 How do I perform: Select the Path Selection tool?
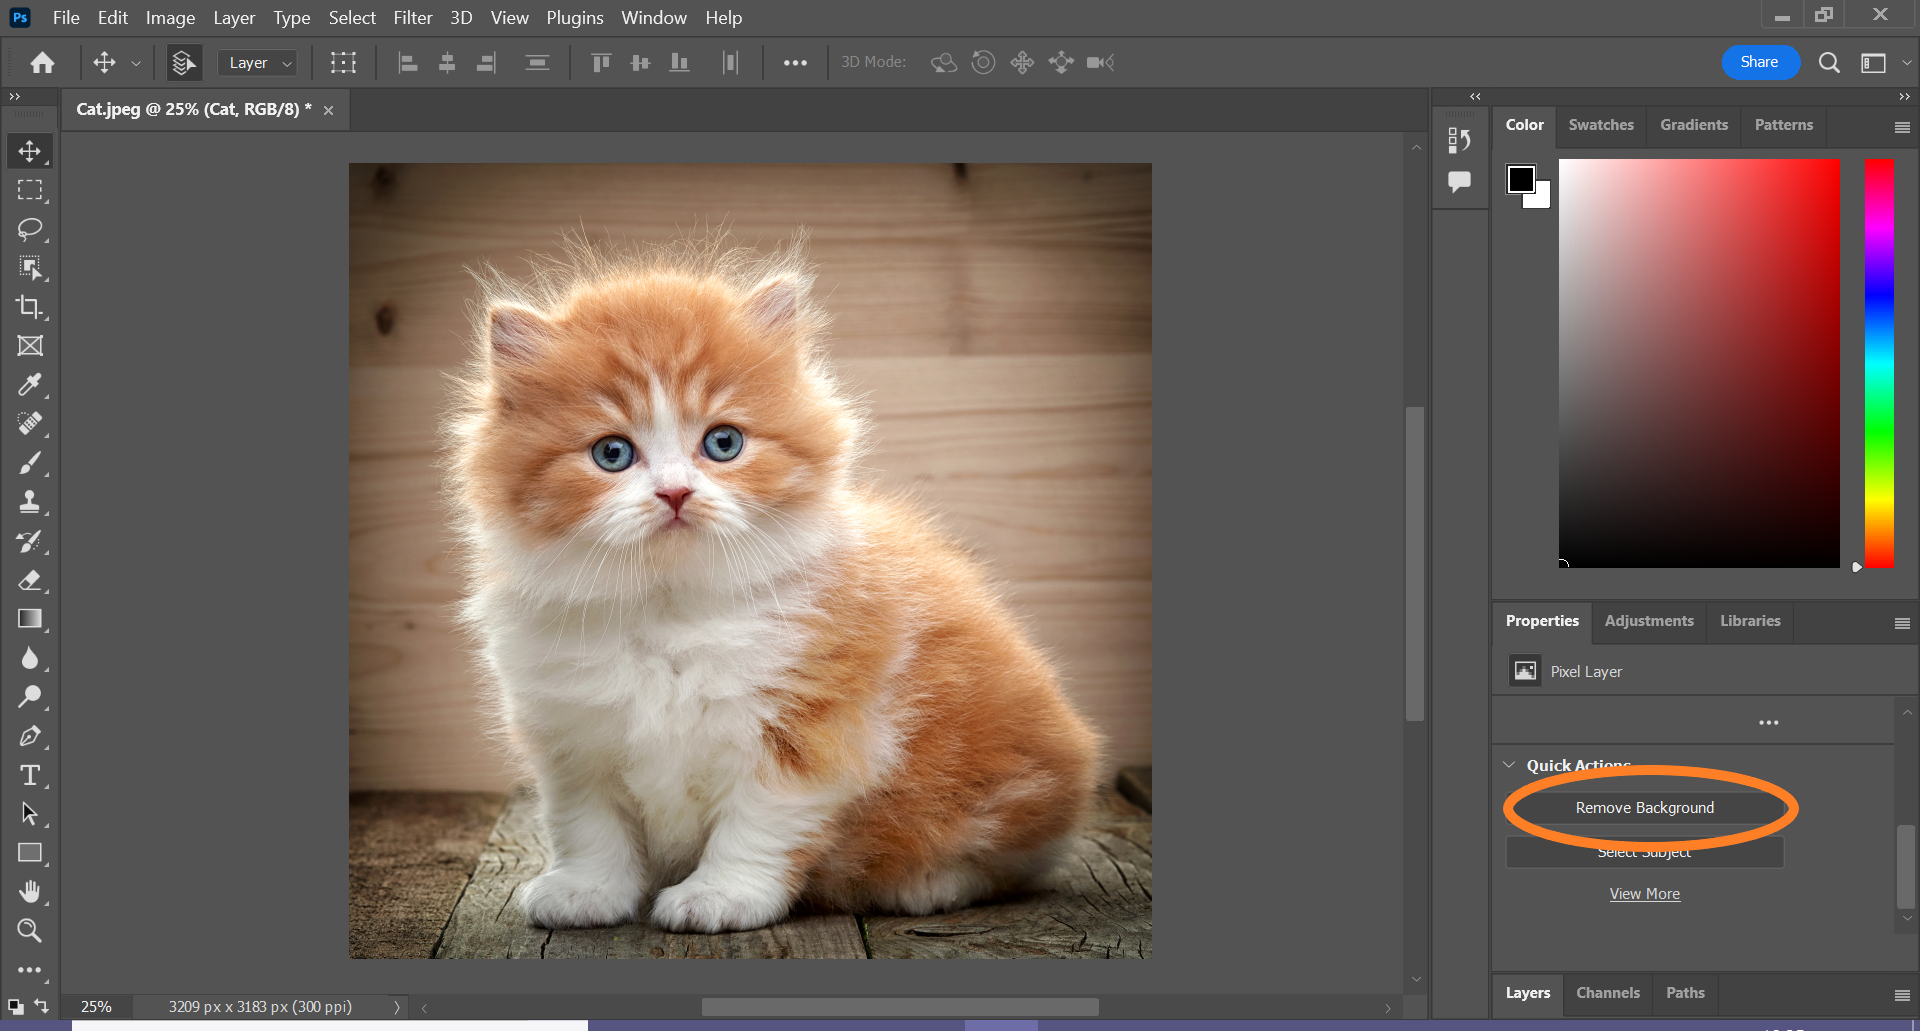click(x=30, y=814)
